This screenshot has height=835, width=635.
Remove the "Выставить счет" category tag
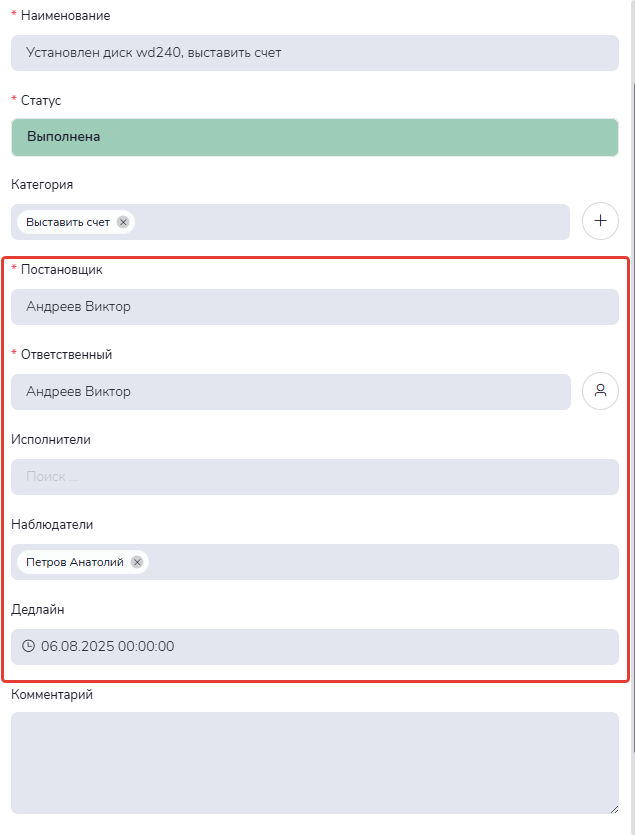coord(123,222)
